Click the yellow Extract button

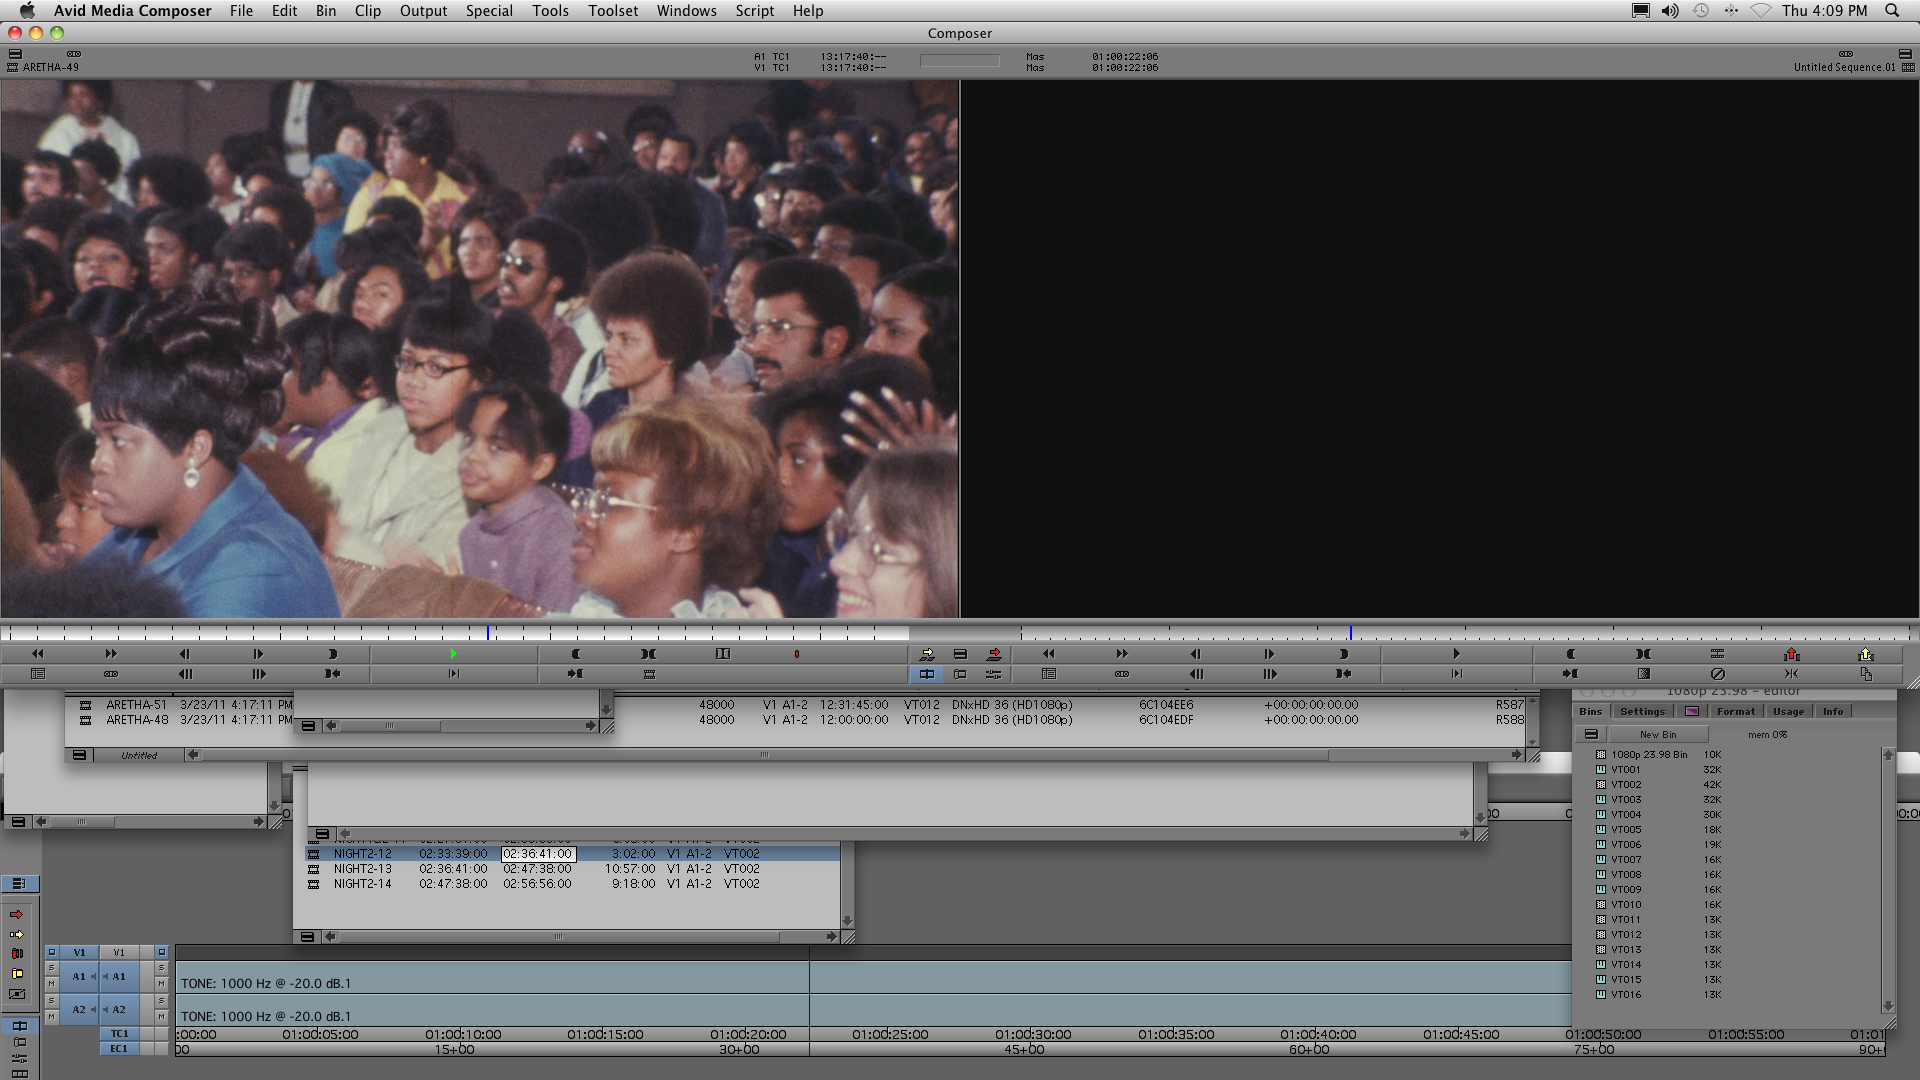(x=1865, y=654)
